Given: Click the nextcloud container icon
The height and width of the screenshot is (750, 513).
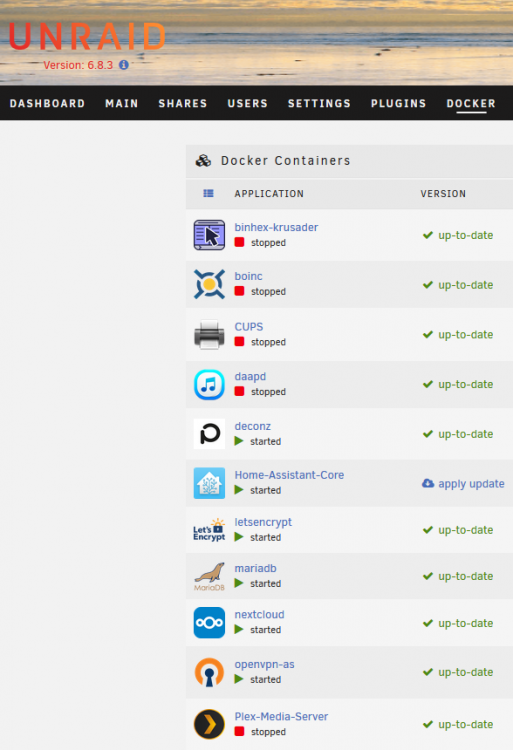Looking at the screenshot, I should pyautogui.click(x=209, y=622).
